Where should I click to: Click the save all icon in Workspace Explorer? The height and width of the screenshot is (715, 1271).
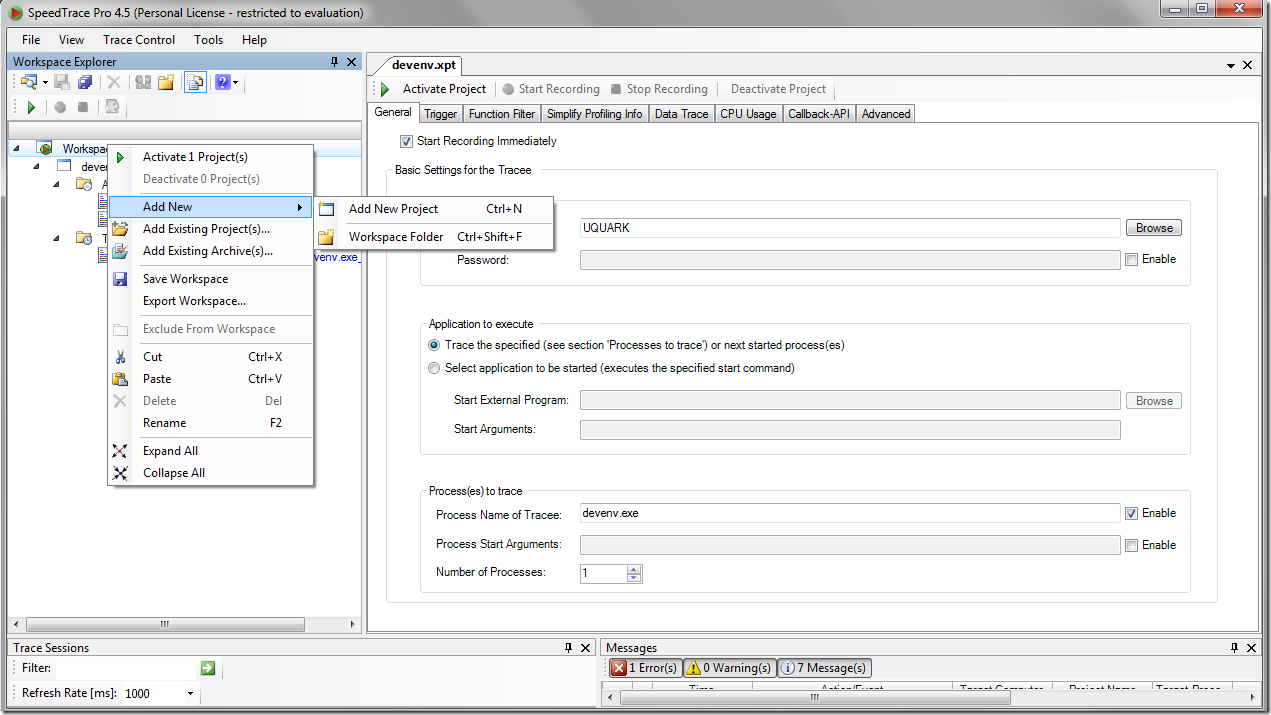point(85,82)
